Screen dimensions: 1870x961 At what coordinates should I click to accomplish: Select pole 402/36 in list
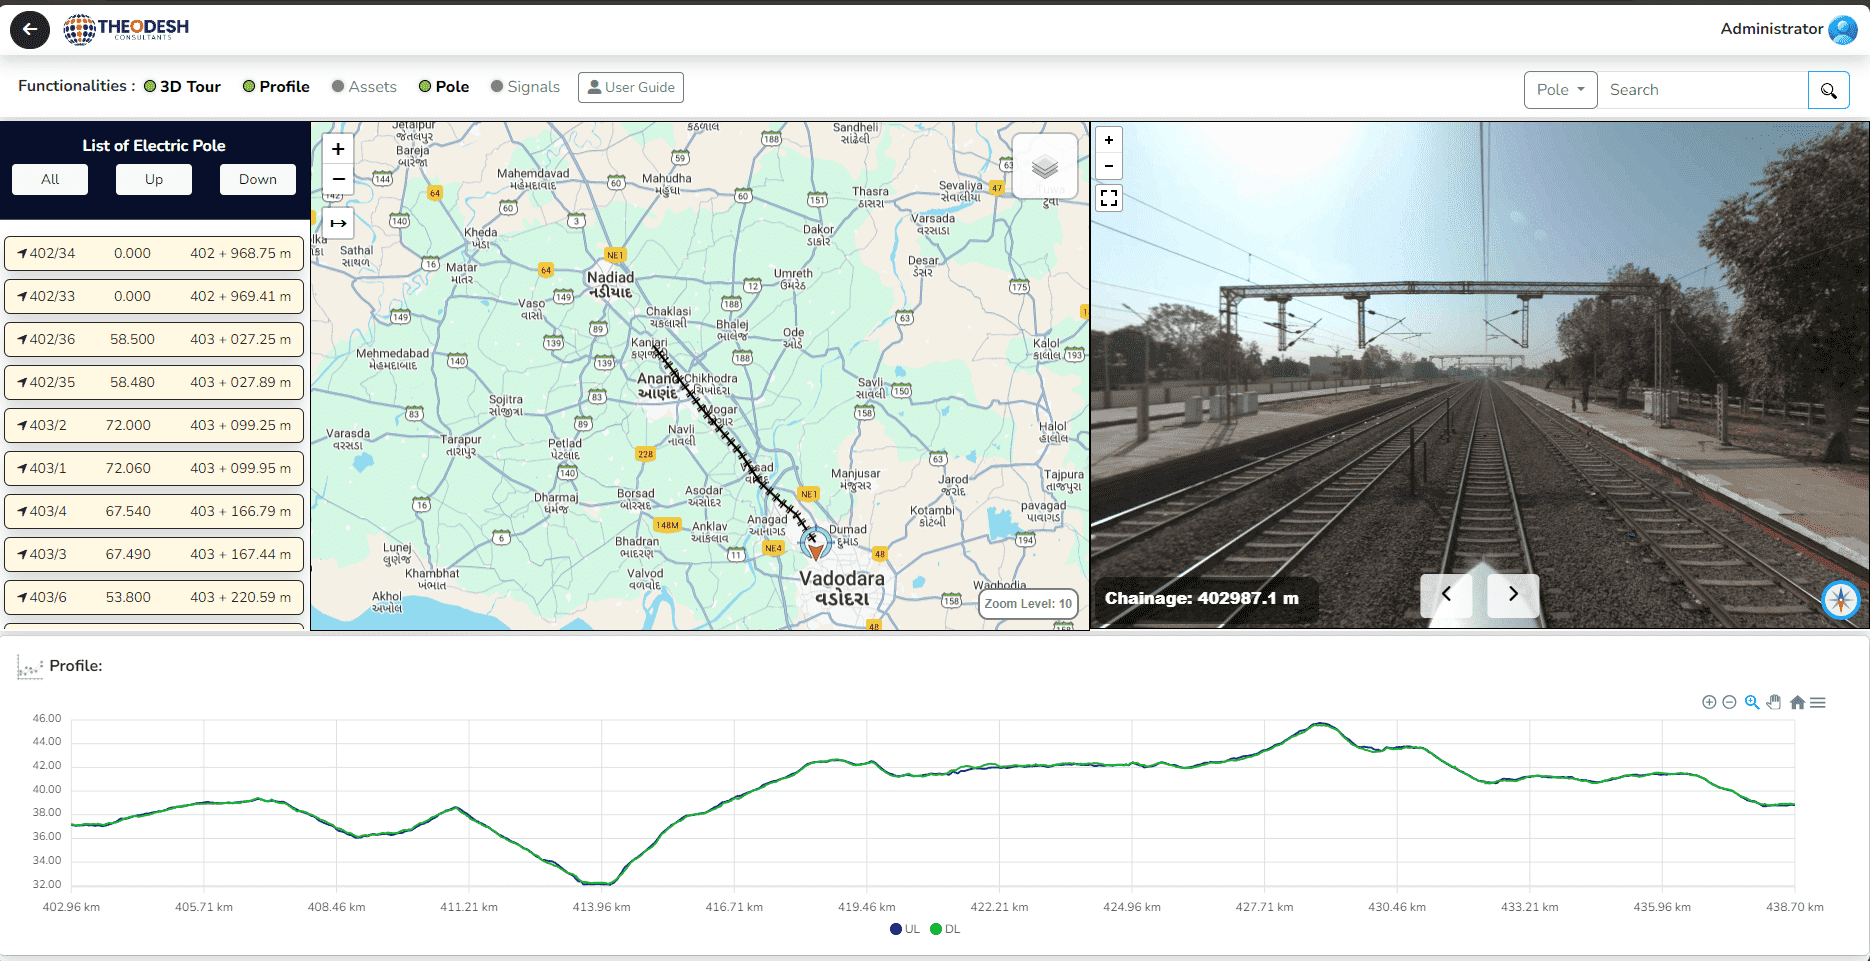154,340
